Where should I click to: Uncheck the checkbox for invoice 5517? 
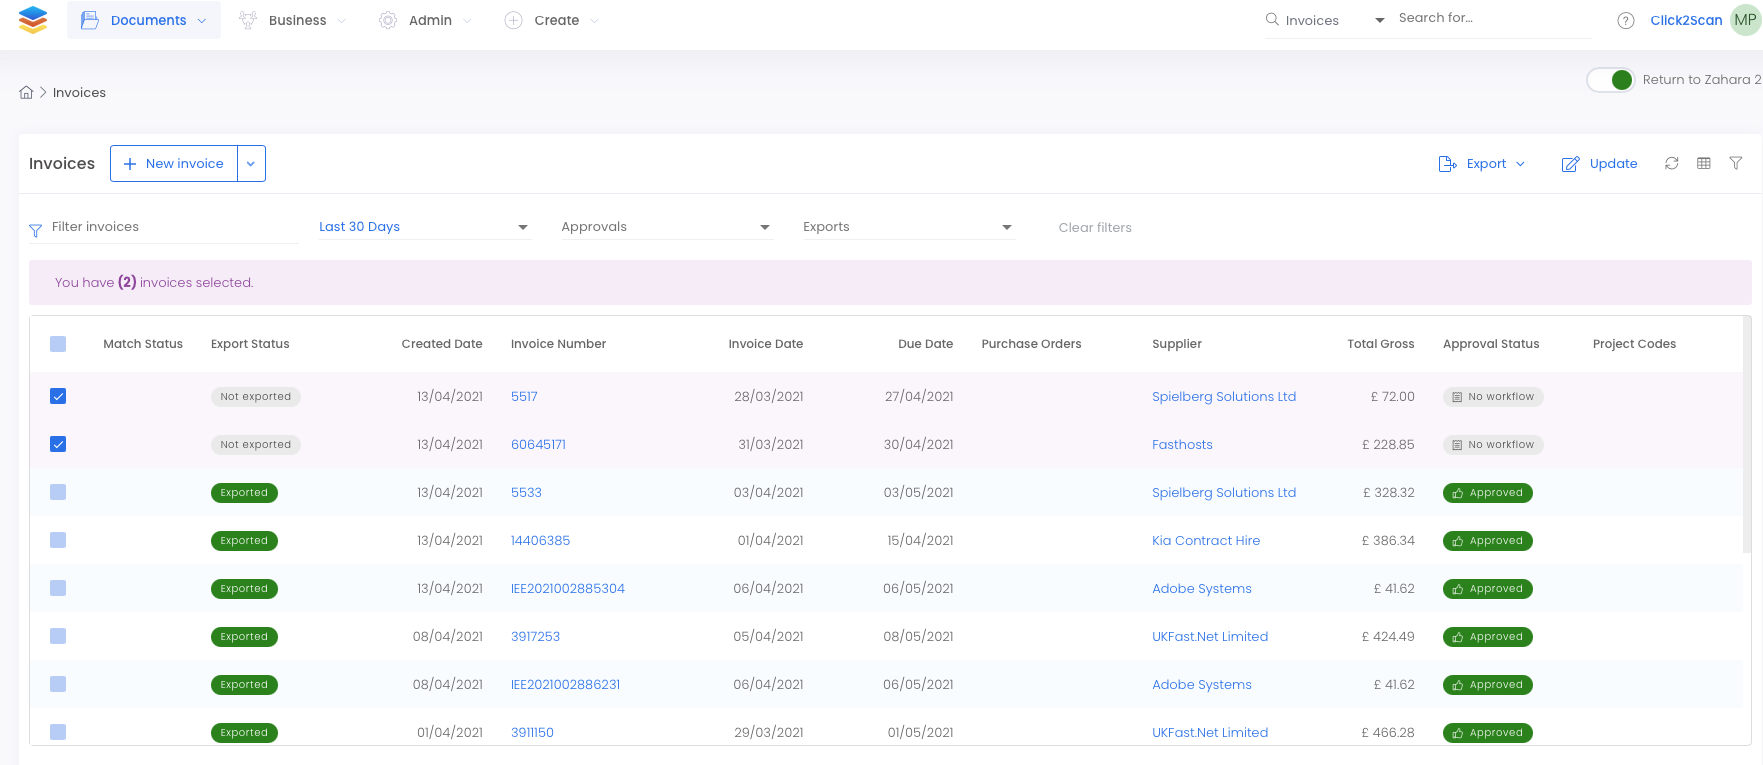click(58, 396)
